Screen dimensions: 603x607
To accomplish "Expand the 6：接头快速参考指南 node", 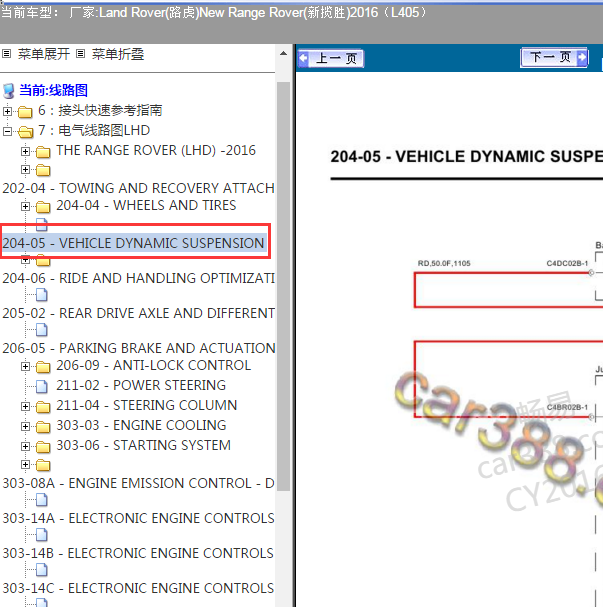I will [7, 111].
